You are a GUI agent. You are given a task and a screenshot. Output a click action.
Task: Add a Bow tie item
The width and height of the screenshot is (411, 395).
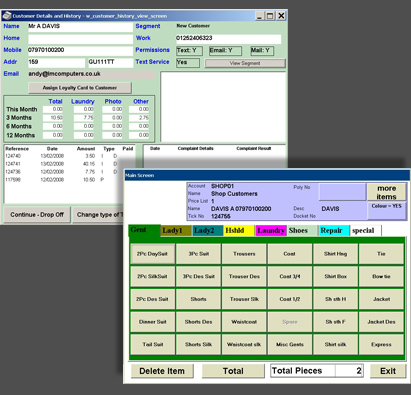[381, 277]
